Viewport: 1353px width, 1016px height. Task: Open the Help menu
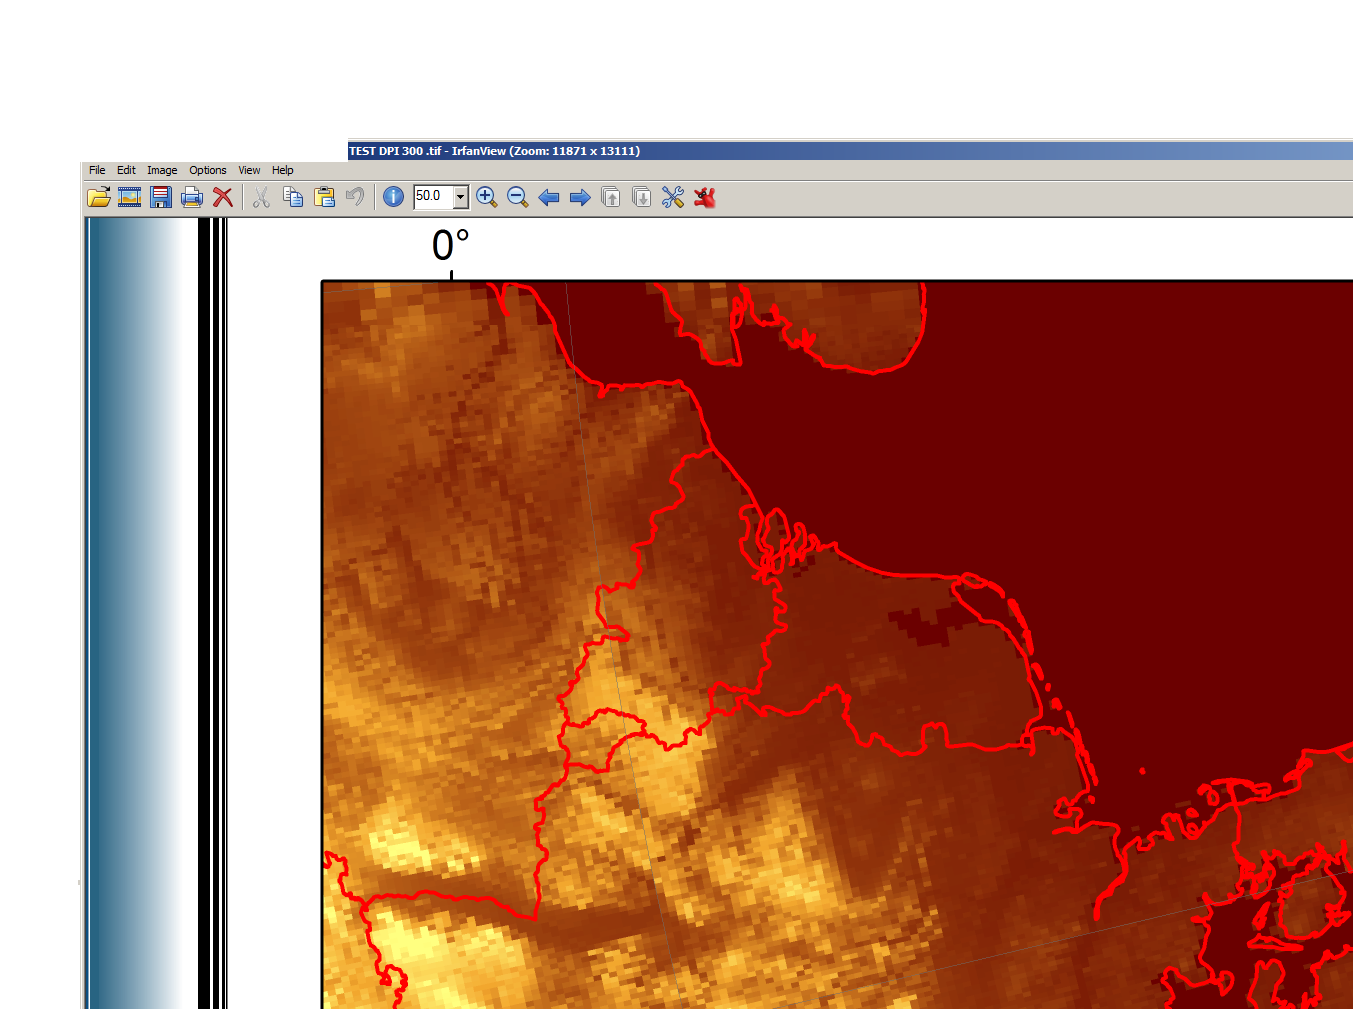coord(283,170)
